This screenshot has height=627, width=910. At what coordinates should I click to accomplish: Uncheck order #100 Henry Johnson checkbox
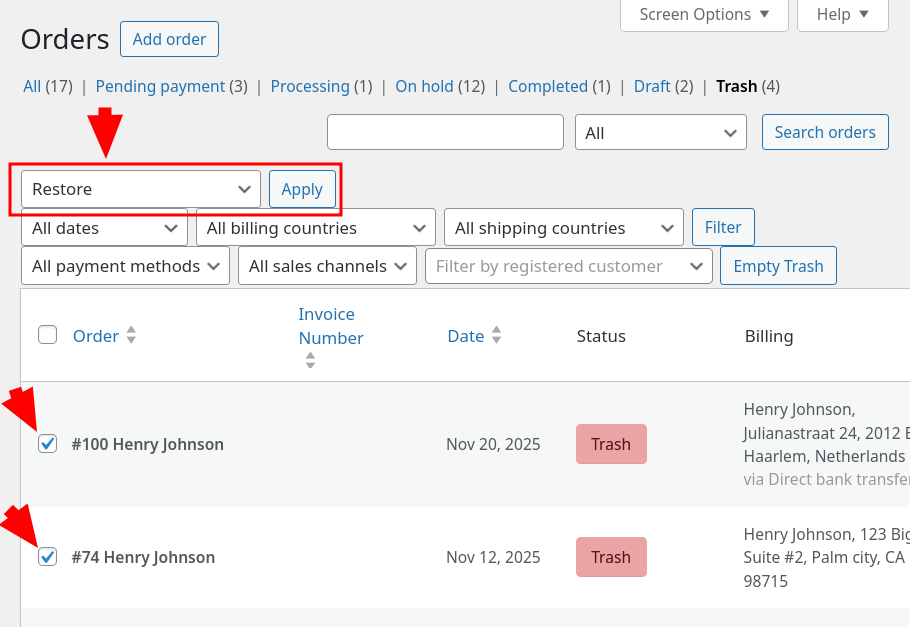click(x=48, y=443)
